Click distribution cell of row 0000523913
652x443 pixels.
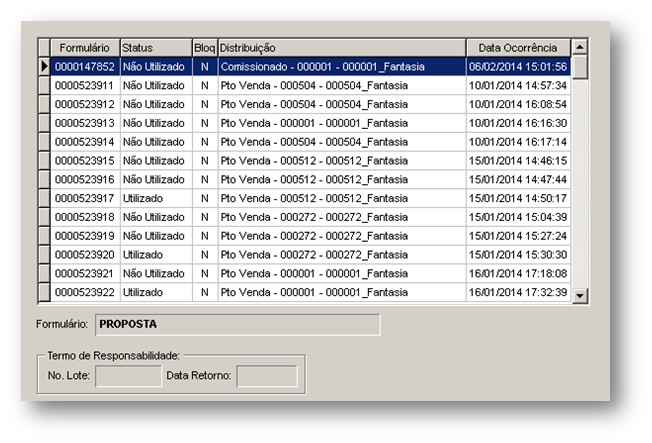tap(341, 123)
